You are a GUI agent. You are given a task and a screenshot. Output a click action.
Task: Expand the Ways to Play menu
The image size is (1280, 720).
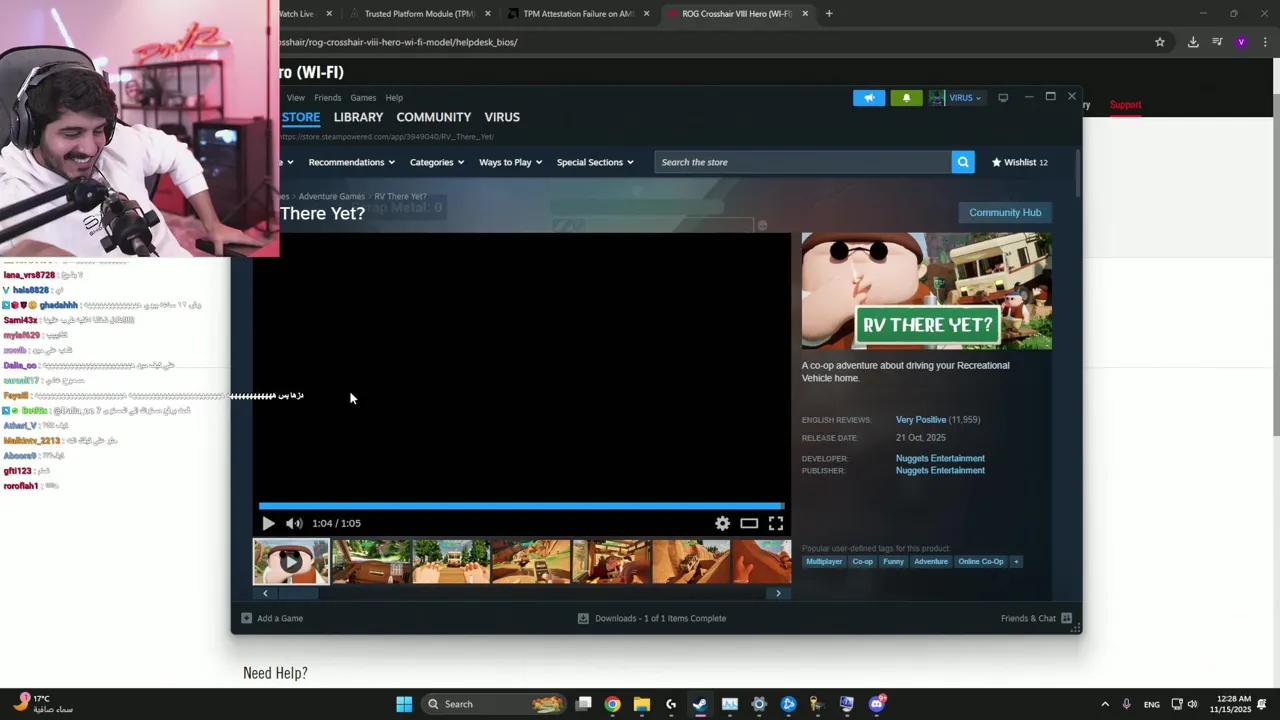point(510,162)
